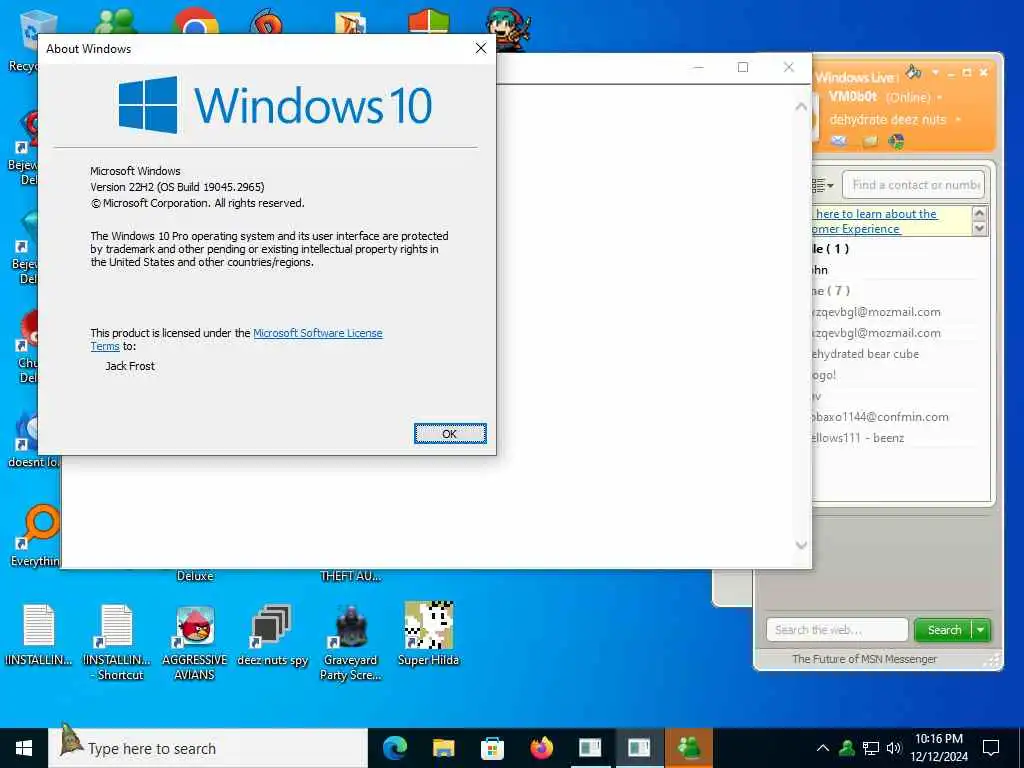Focus the Search the web field
The width and height of the screenshot is (1024, 768).
(837, 630)
